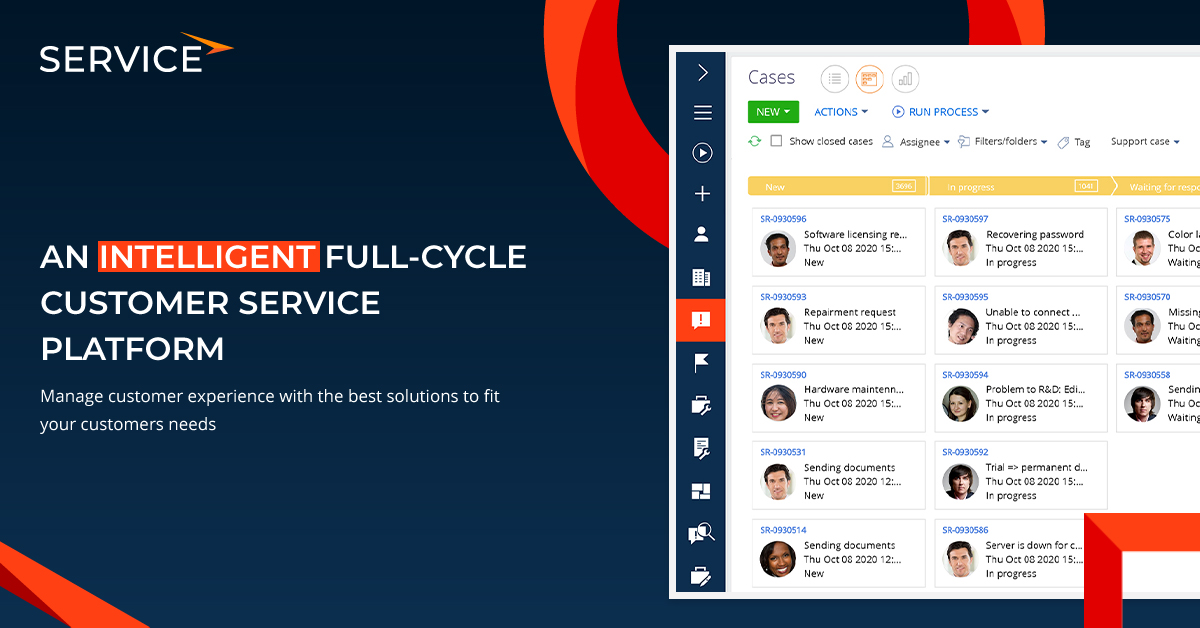Refresh the cases list
The height and width of the screenshot is (628, 1200).
coord(755,141)
